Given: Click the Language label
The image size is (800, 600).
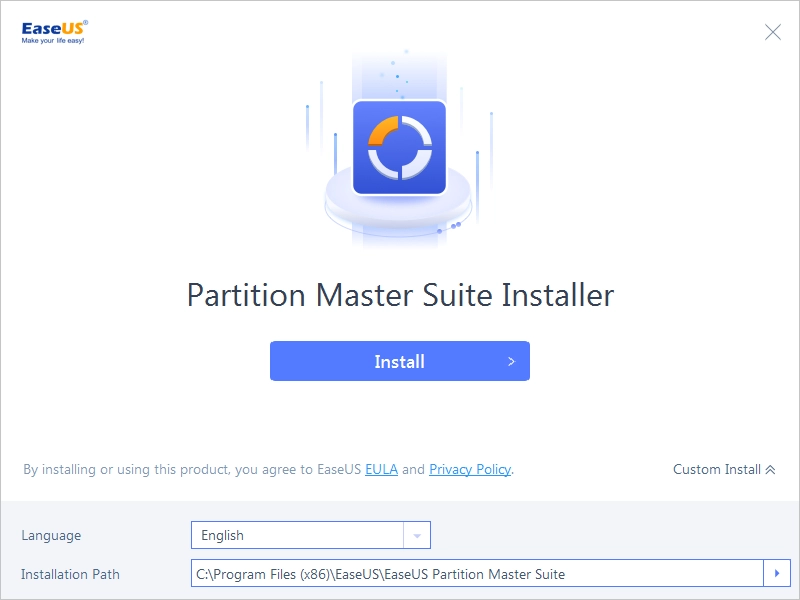Looking at the screenshot, I should 51,535.
